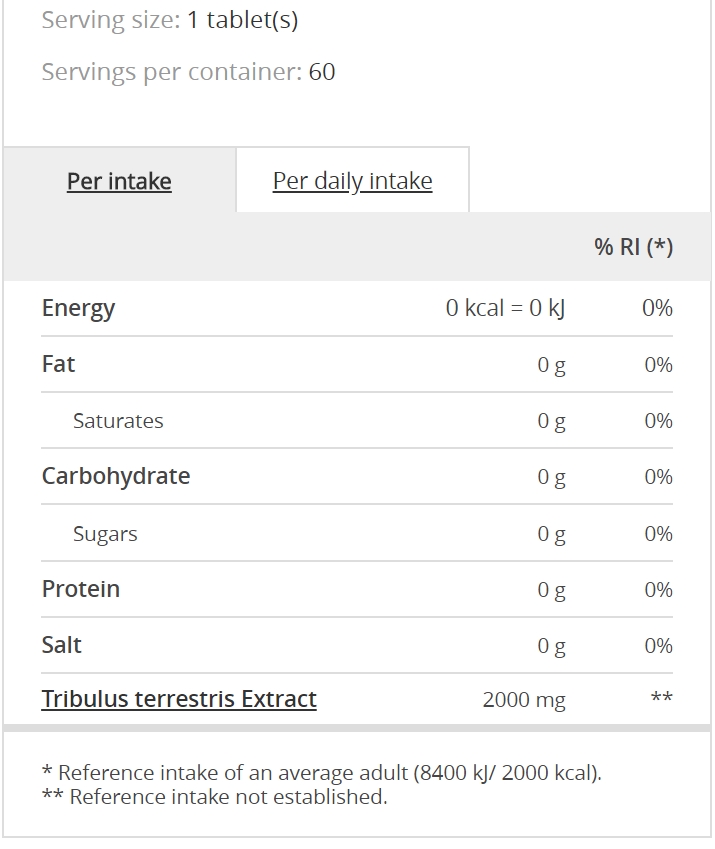Click the average adult reference intake footnote
This screenshot has height=849, width=715.
322,773
